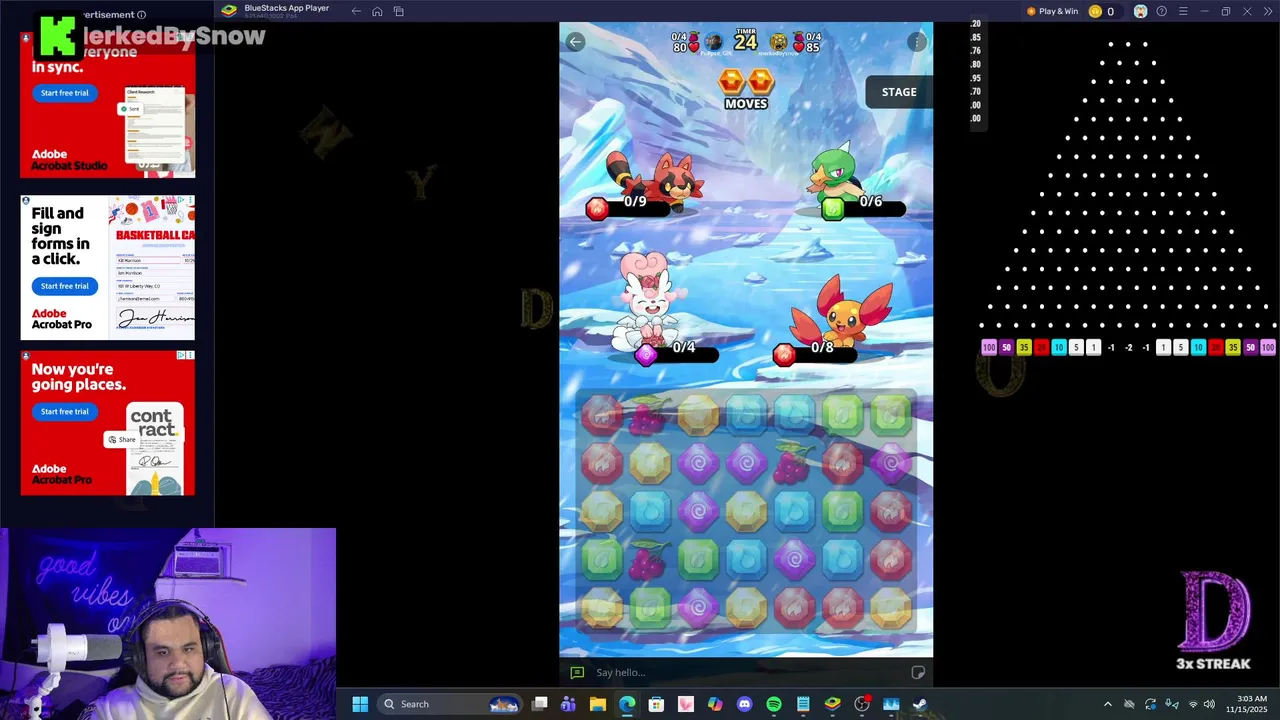Screen dimensions: 1280x720
Task: Tap the STAGE button
Action: pyautogui.click(x=898, y=92)
